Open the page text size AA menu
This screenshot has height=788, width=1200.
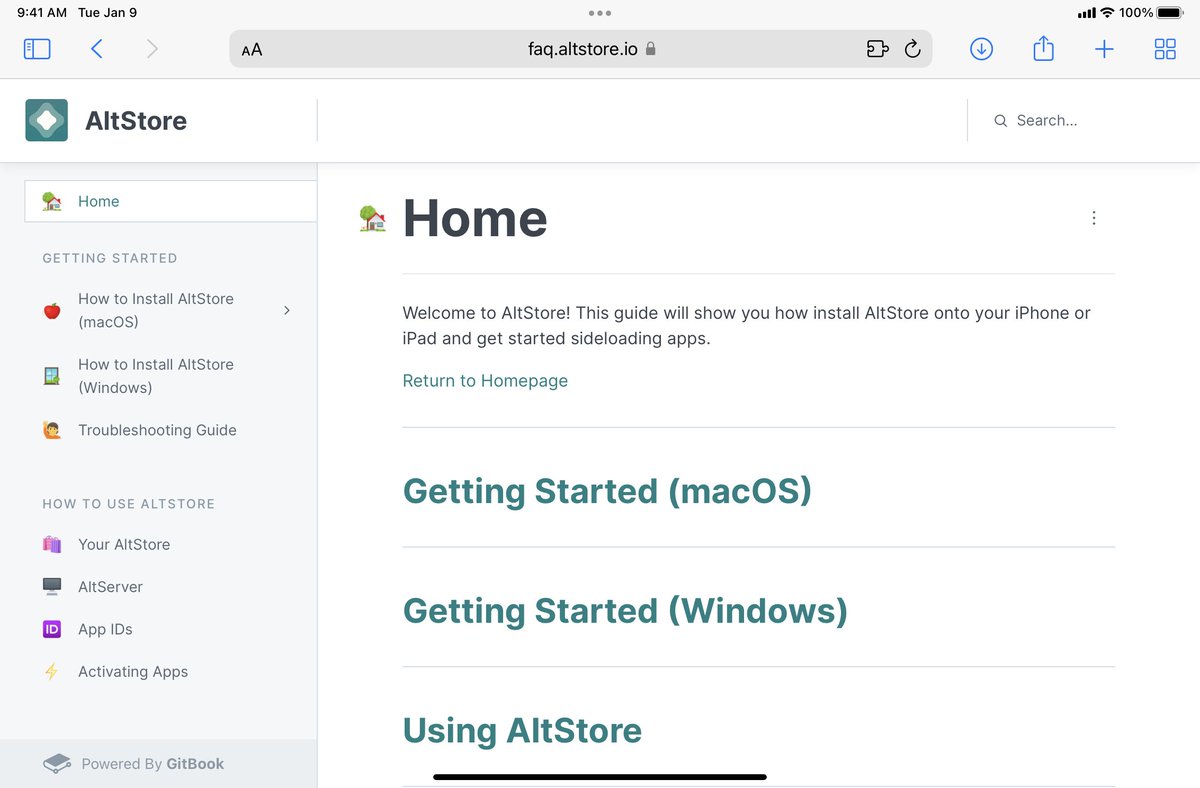(x=251, y=48)
